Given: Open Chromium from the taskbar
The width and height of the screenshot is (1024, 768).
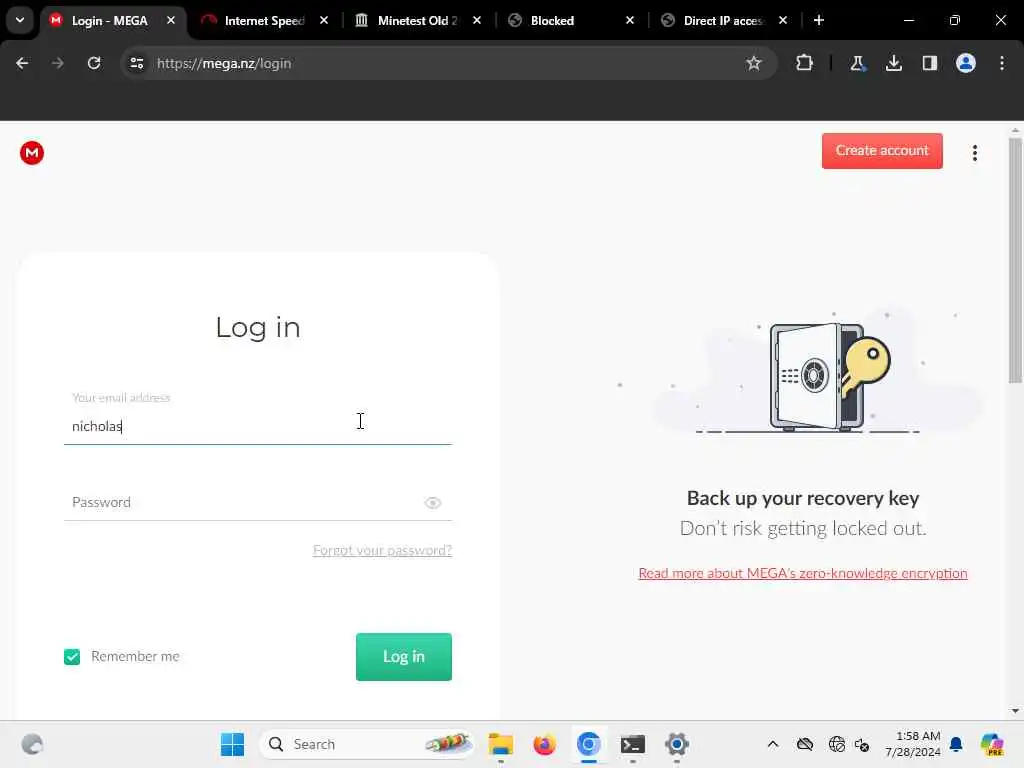Looking at the screenshot, I should (588, 744).
